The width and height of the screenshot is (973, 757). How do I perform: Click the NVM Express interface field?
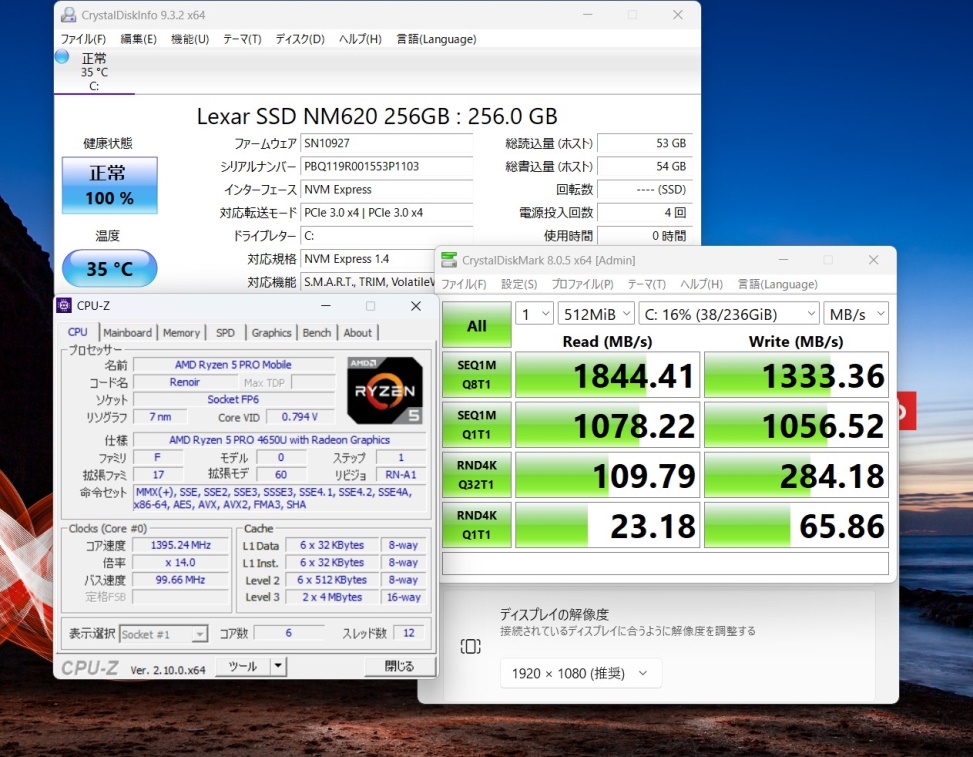[386, 189]
